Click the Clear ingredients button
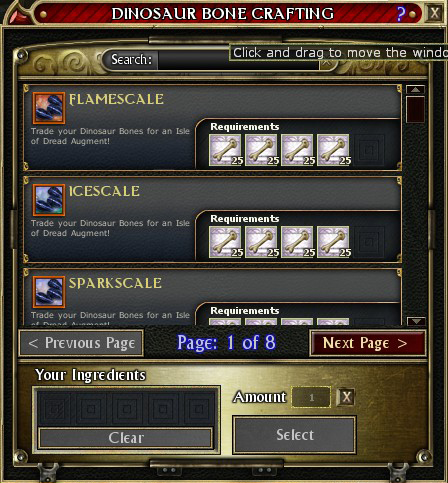Viewport: 448px width, 483px height. pos(126,438)
